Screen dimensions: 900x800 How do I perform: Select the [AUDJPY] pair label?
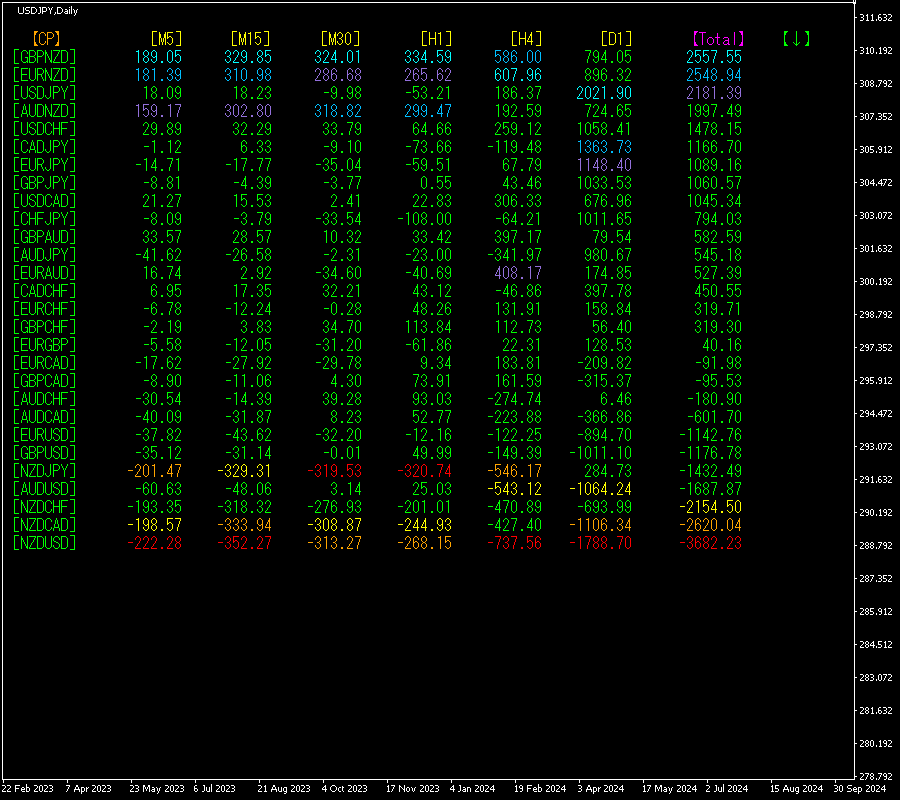point(44,255)
